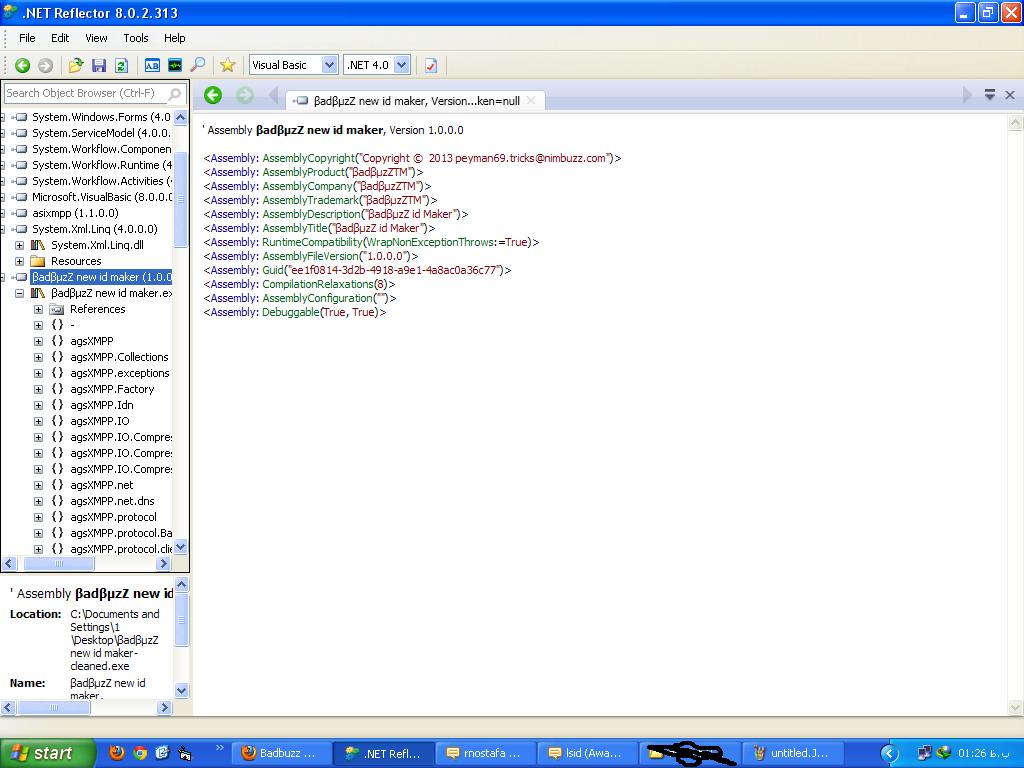Screen dimensions: 1024x768
Task: Click the analyzer monitor toolbar icon
Action: [x=174, y=65]
